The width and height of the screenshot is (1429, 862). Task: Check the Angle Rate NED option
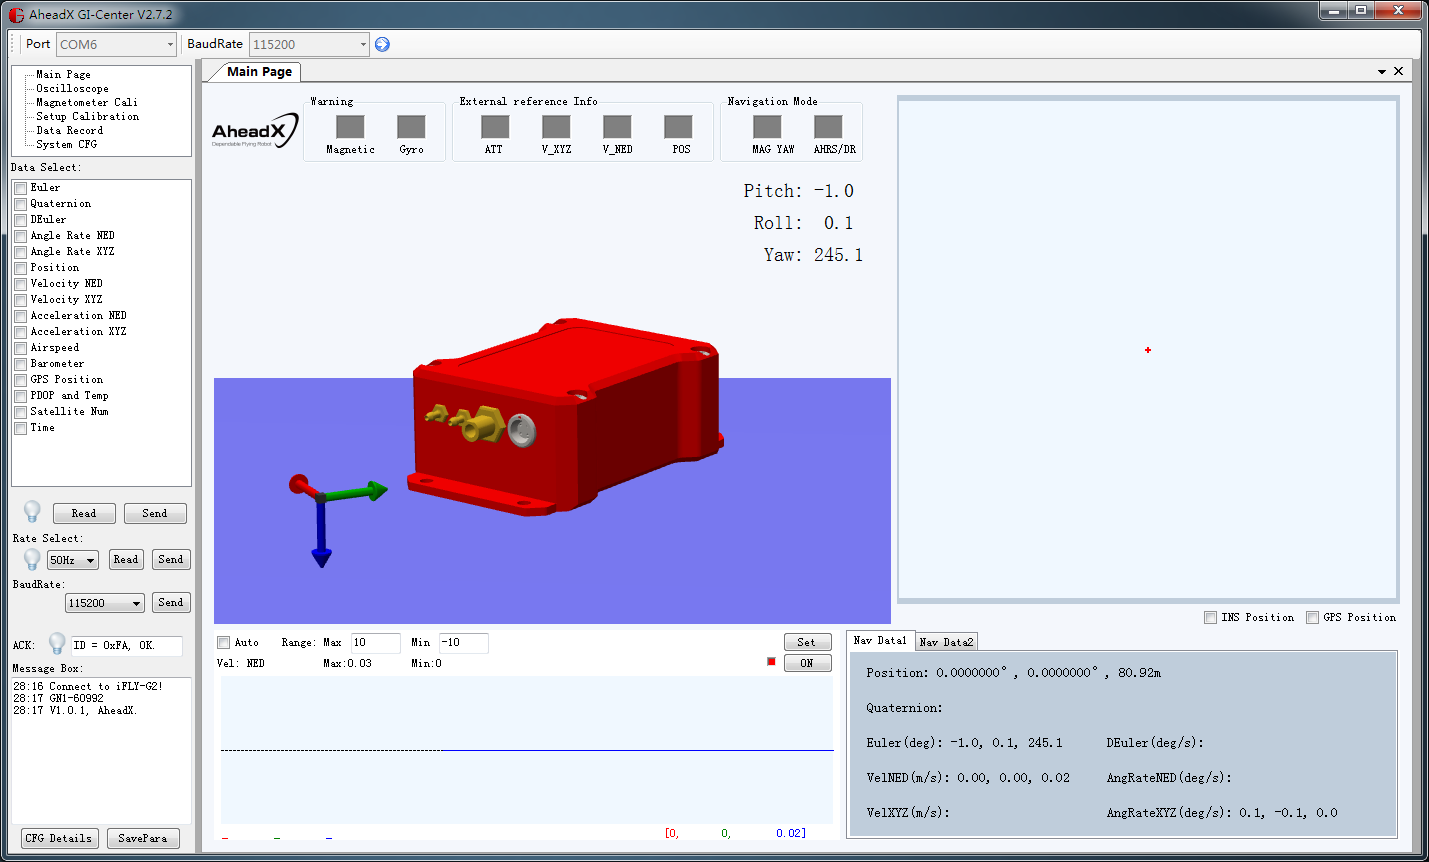(x=20, y=236)
